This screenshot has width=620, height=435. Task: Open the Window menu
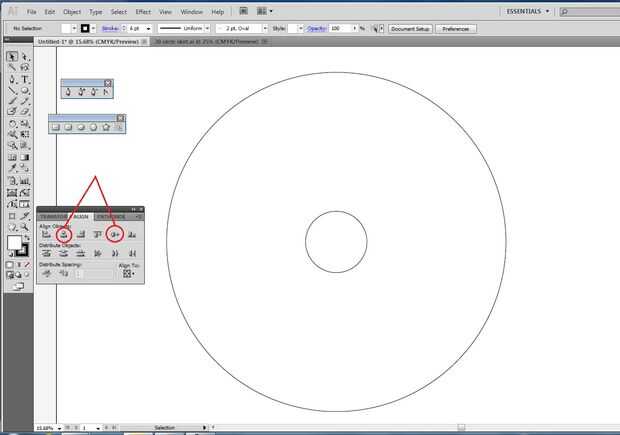click(191, 12)
